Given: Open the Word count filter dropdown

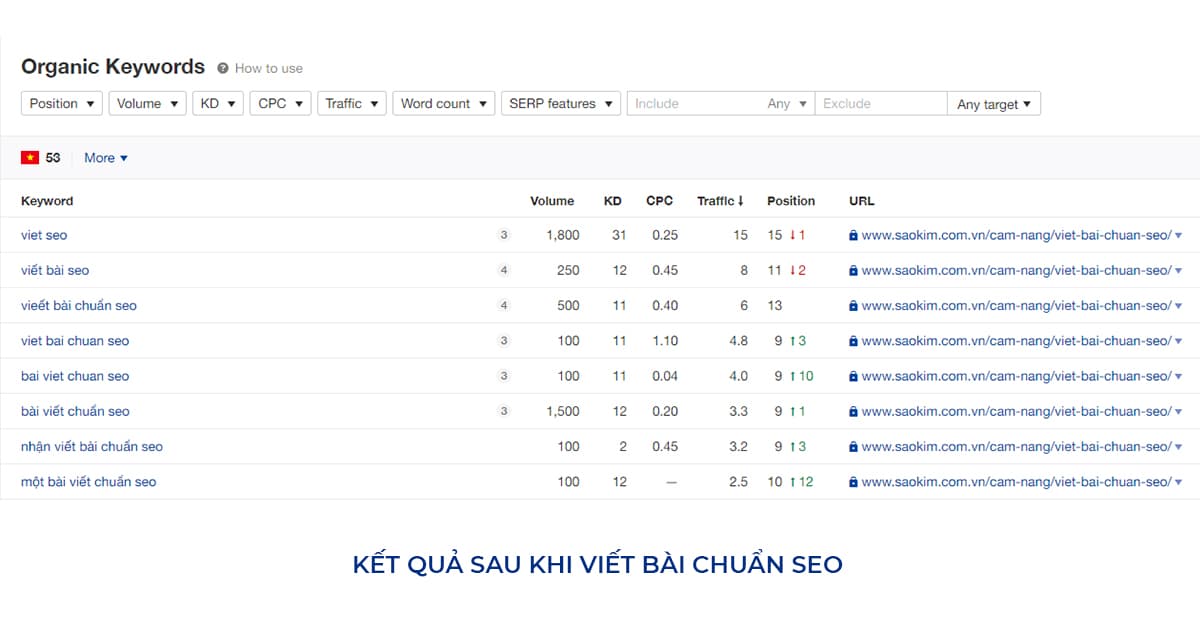Looking at the screenshot, I should [443, 103].
